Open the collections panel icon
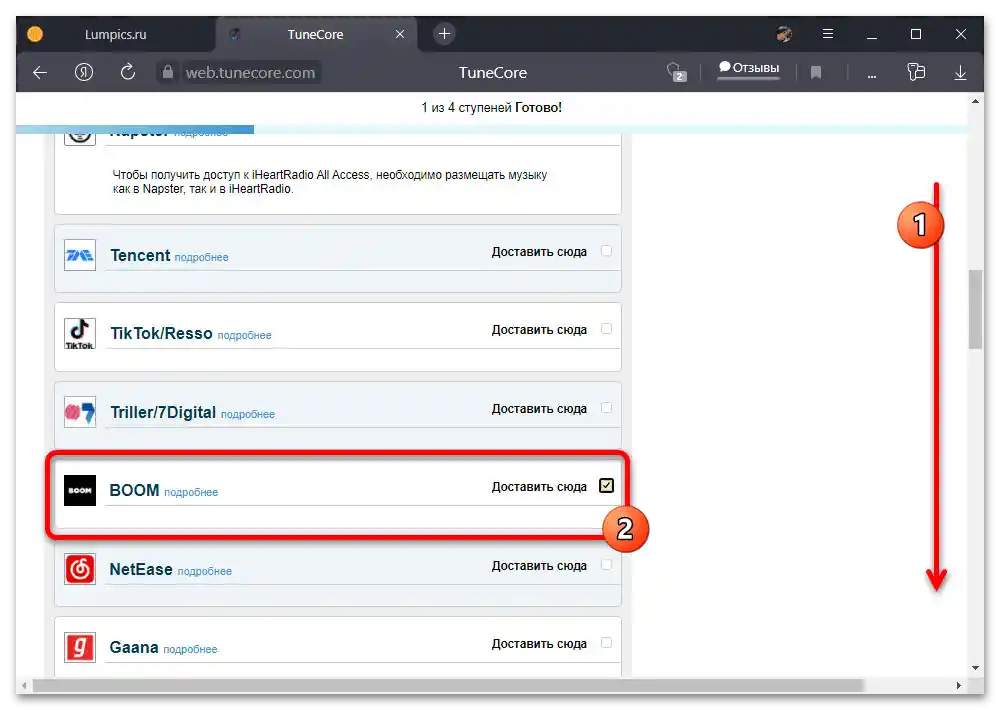Viewport: 1000px width, 710px height. tap(916, 72)
